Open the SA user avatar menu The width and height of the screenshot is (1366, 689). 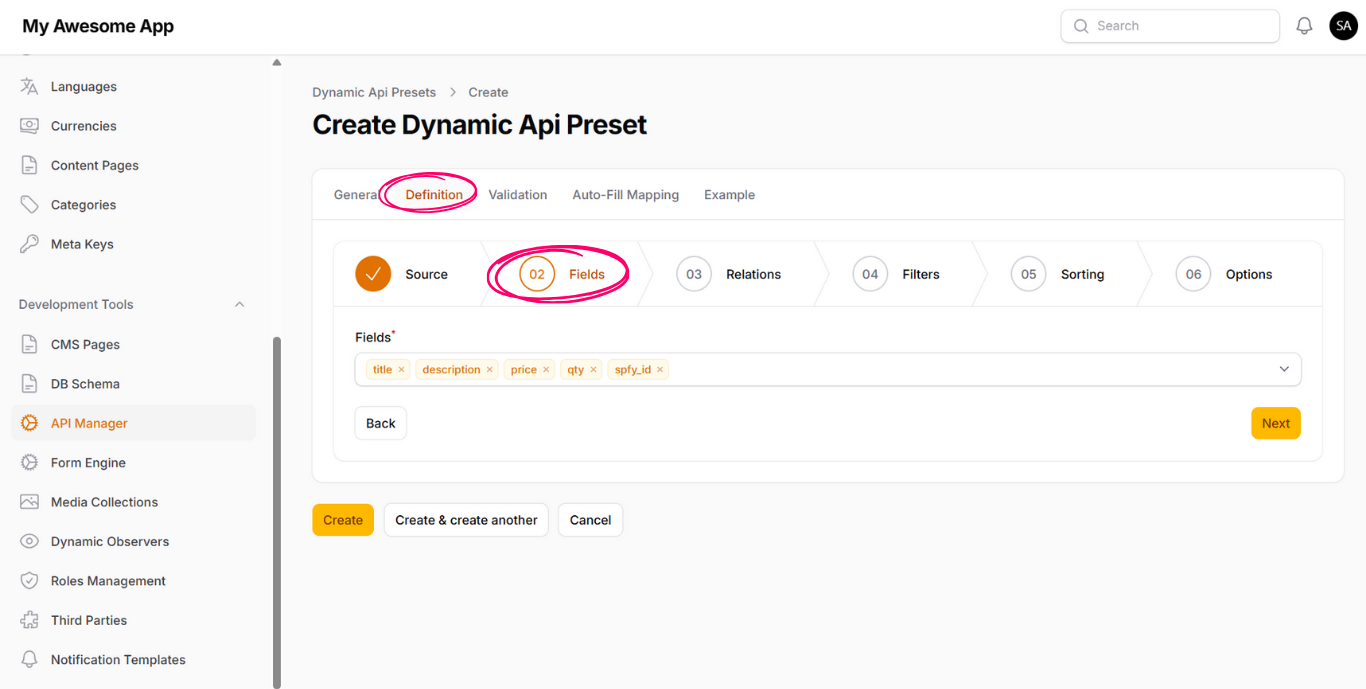click(x=1343, y=26)
